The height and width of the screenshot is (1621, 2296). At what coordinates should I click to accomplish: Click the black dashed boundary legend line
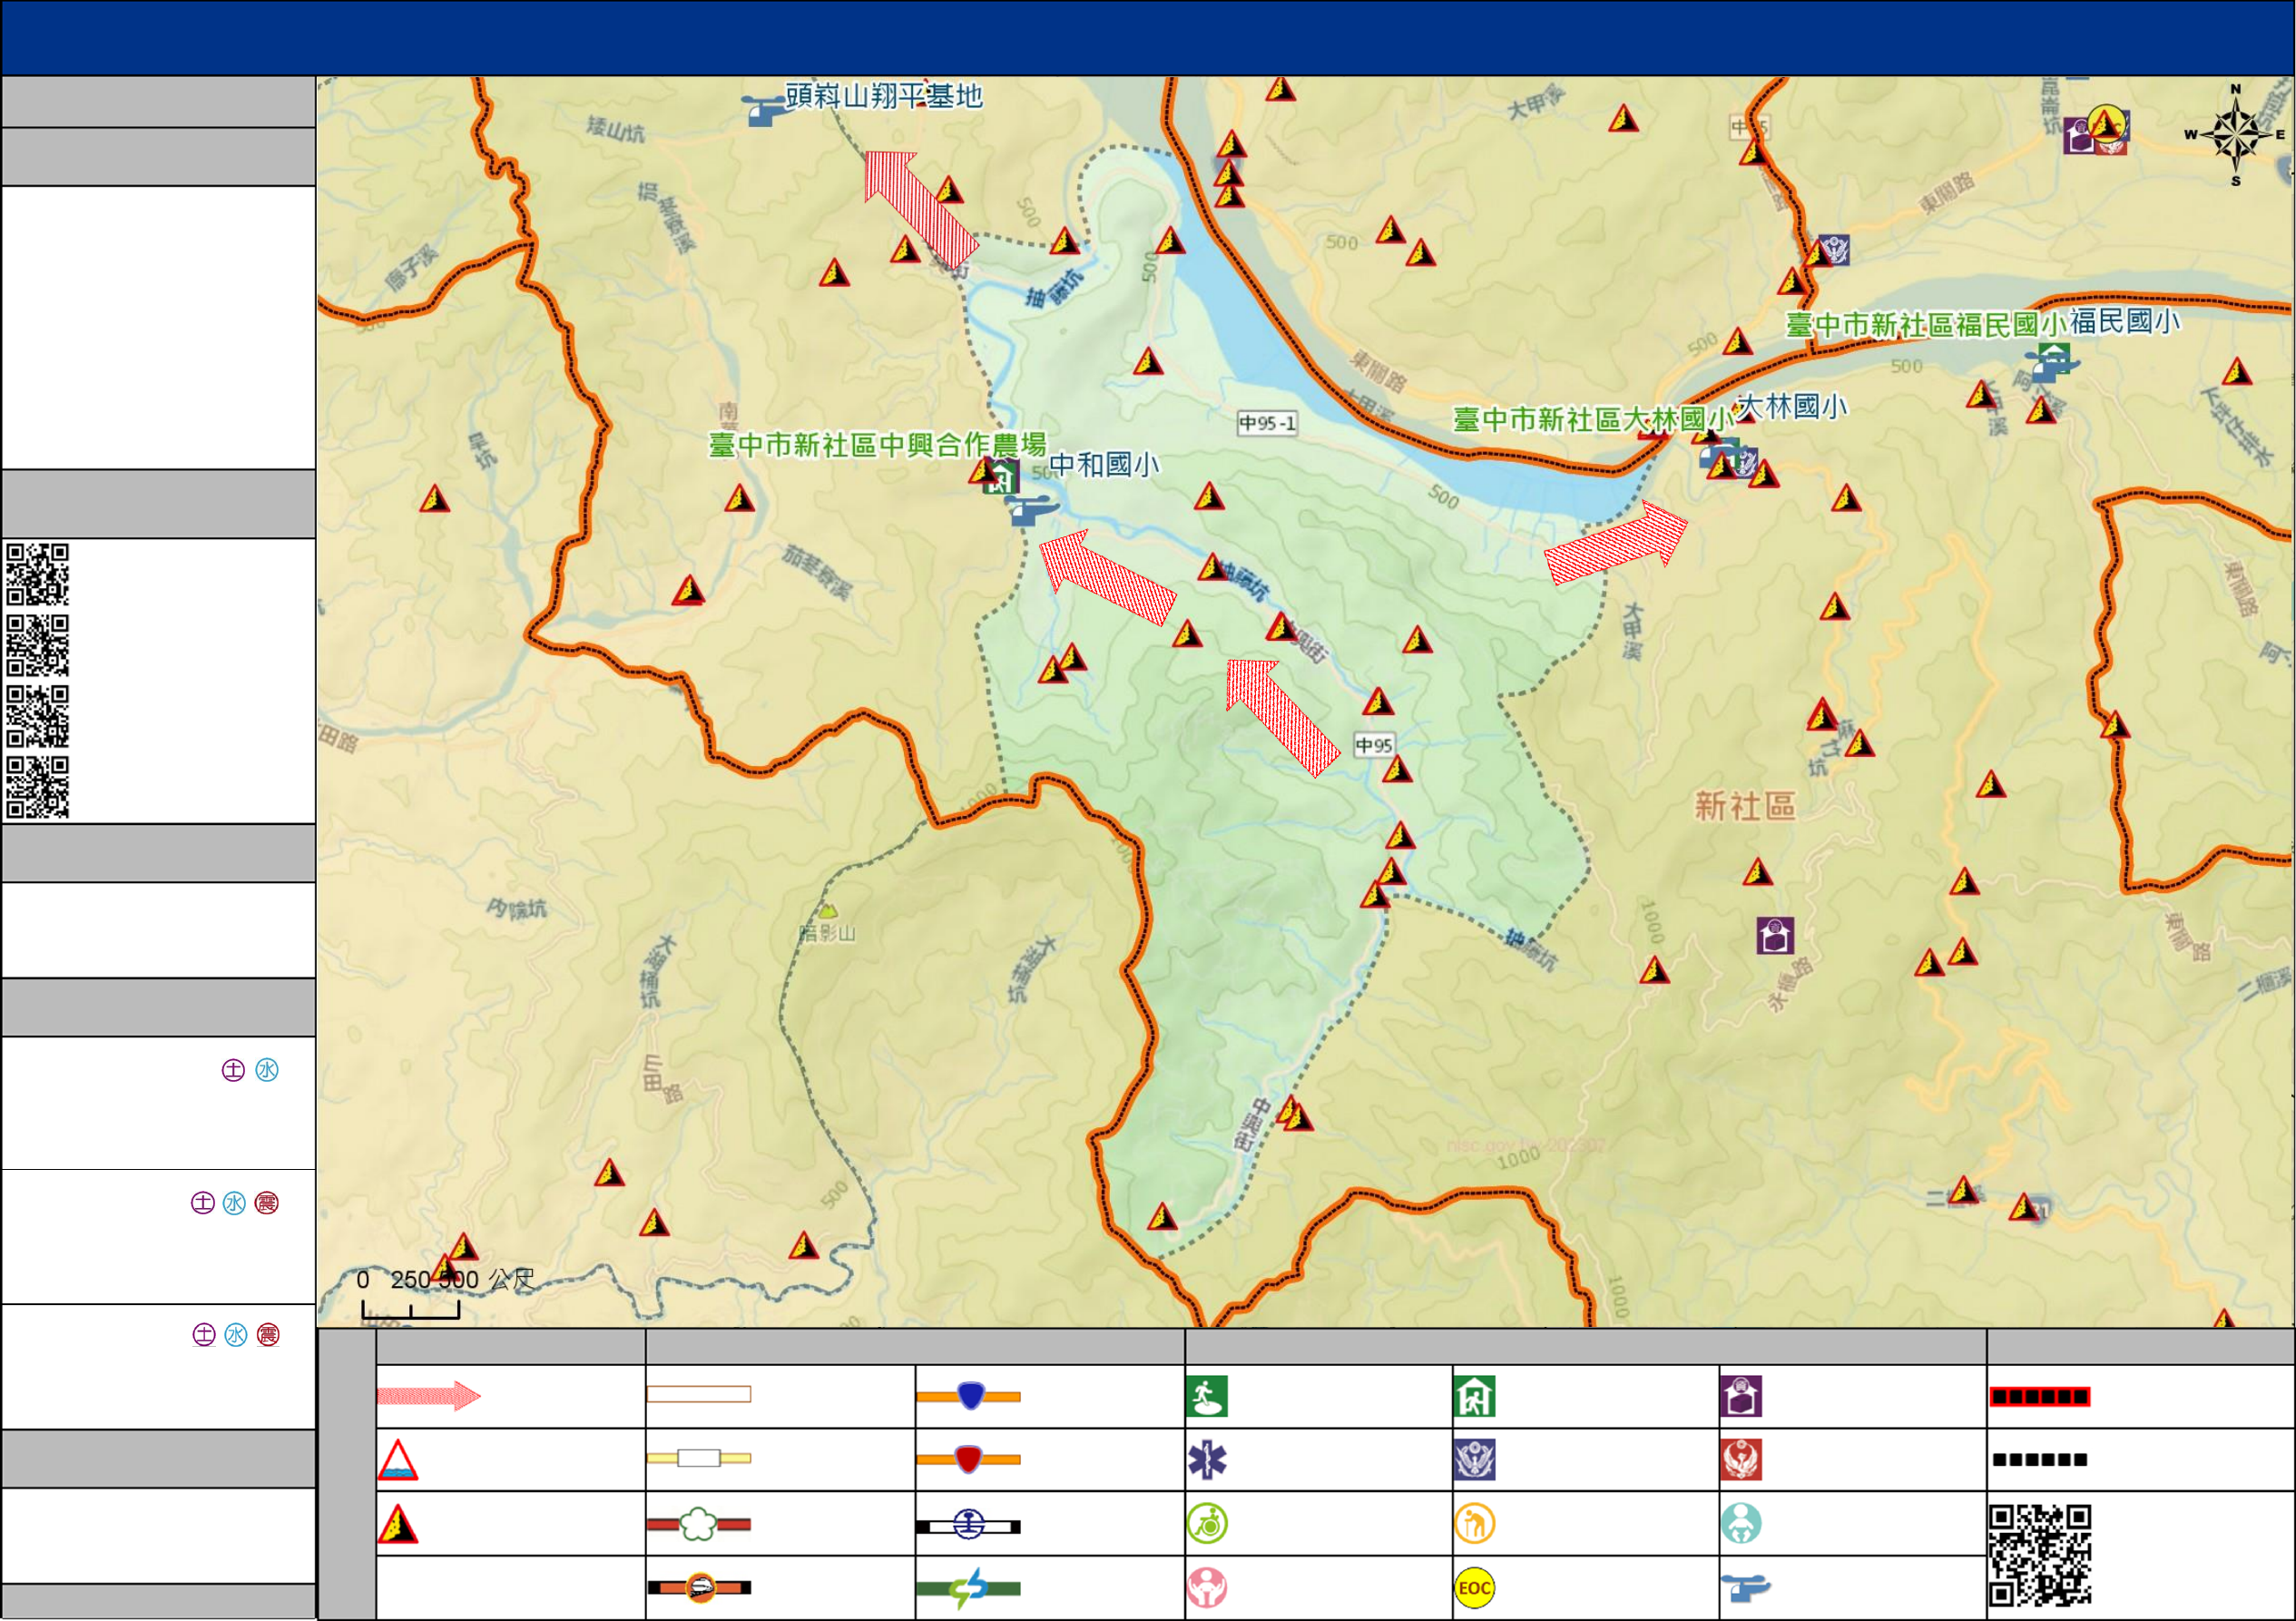[2040, 1460]
